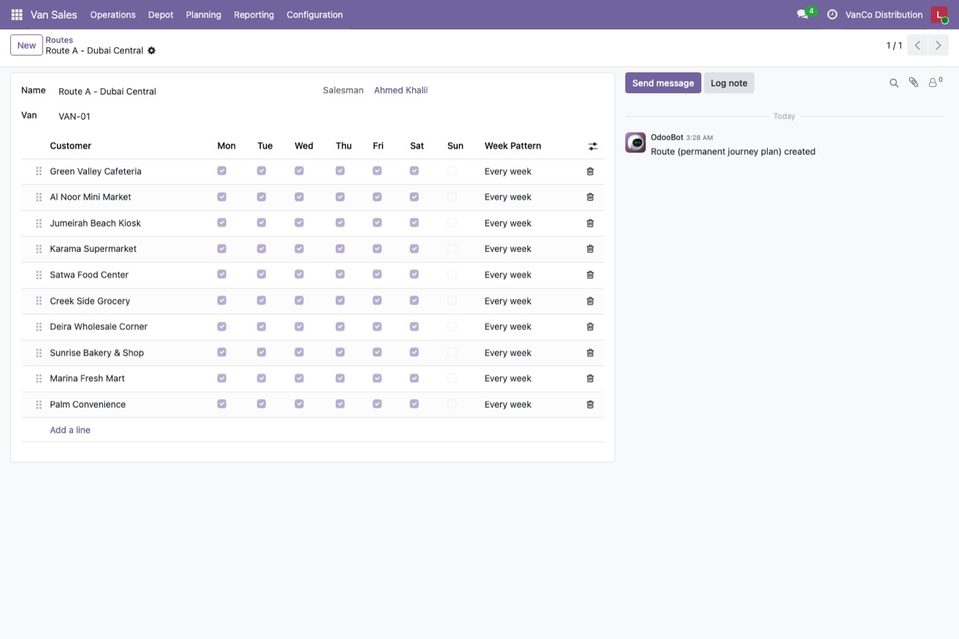Open the apps grid menu icon
The height and width of the screenshot is (639, 959).
17,14
